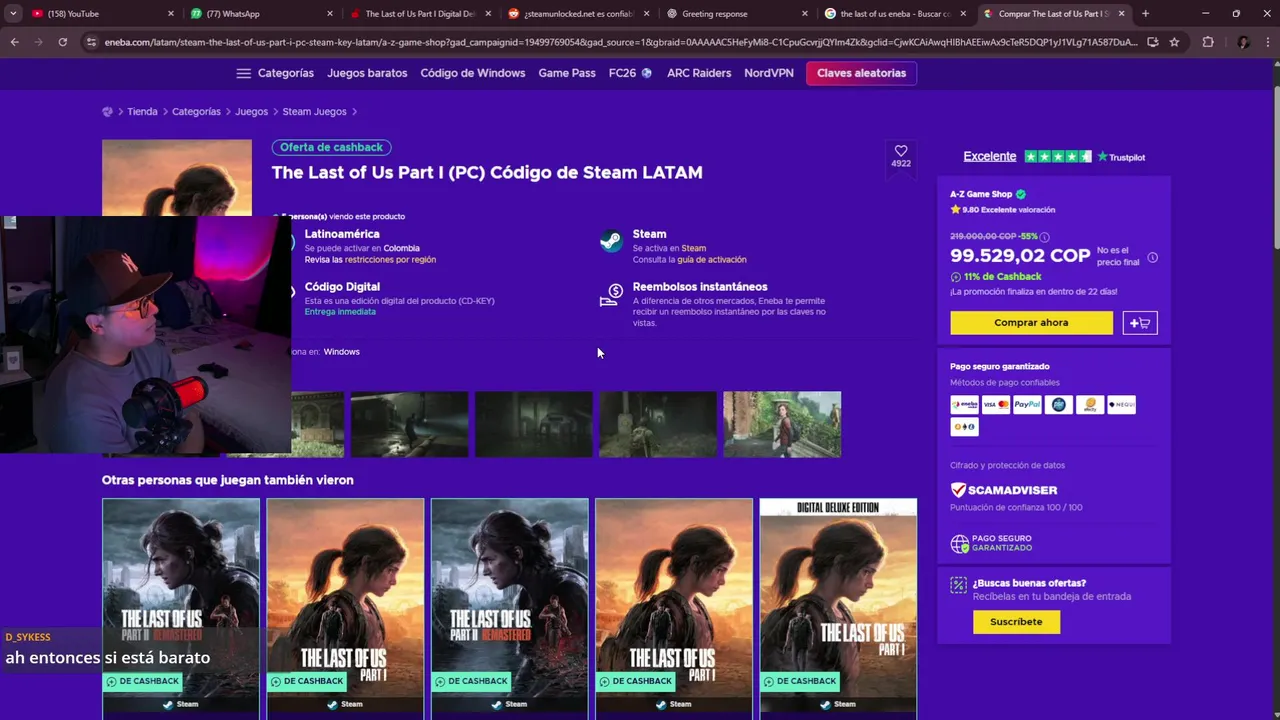This screenshot has width=1280, height=720.
Task: Click the verified badge next to A-Z Game Shop
Action: pos(1020,194)
